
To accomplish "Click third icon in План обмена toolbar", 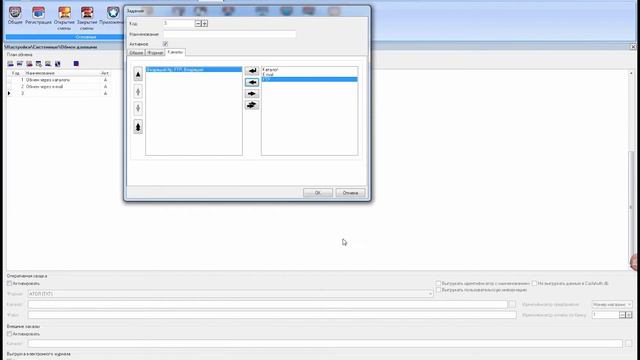I will [x=29, y=64].
